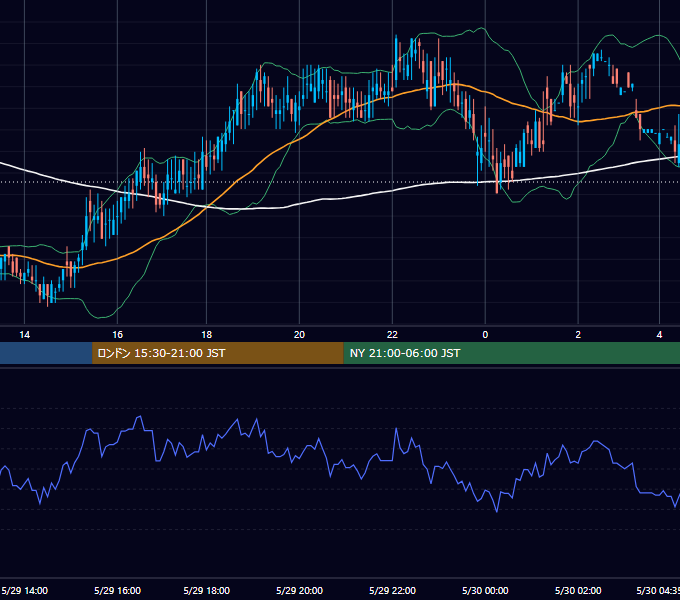Click the hour label 0 on the time axis
The image size is (680, 600).
(x=485, y=335)
